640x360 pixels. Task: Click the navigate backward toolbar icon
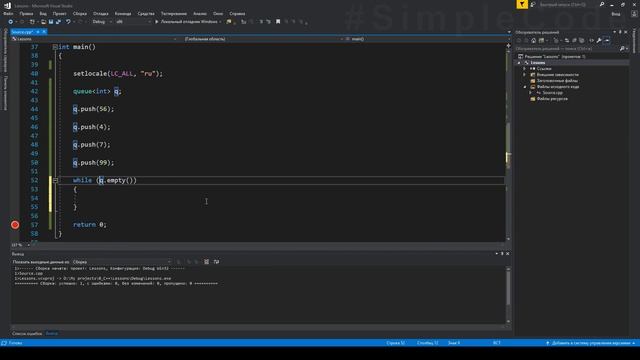(11, 22)
